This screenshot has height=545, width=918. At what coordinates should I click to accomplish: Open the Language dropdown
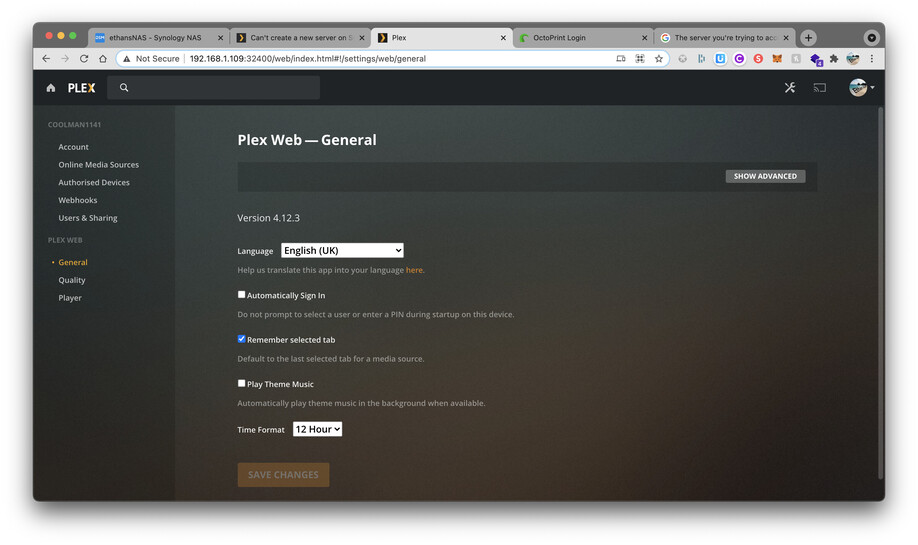342,251
